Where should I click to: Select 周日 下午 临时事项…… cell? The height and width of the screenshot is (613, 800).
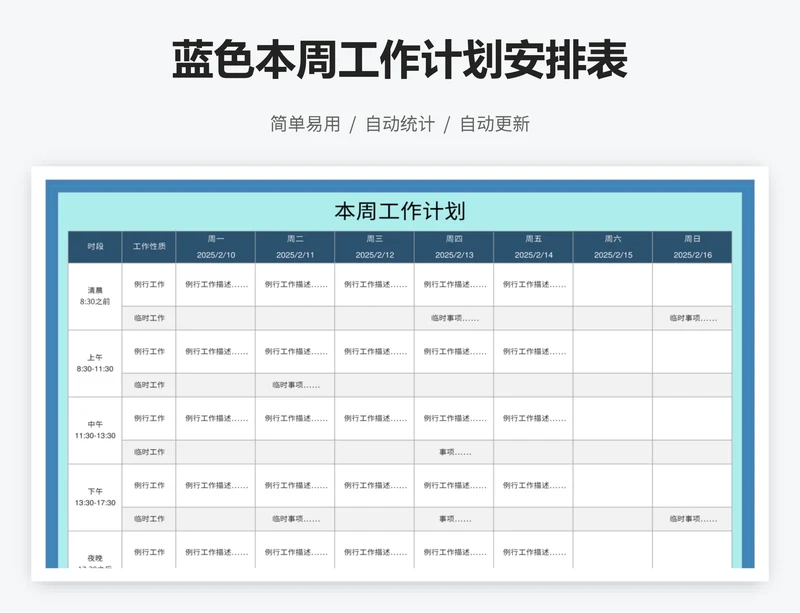point(692,519)
